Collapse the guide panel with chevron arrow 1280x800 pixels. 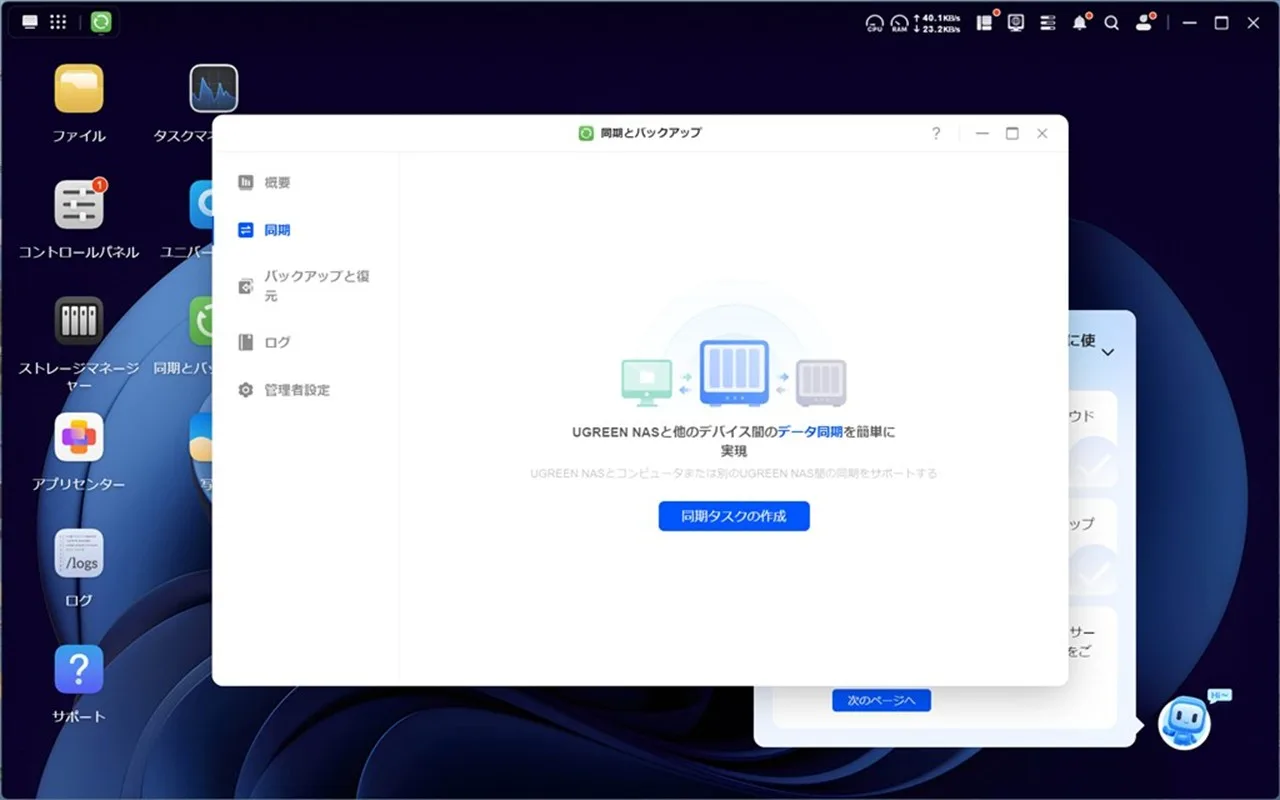(x=1107, y=352)
